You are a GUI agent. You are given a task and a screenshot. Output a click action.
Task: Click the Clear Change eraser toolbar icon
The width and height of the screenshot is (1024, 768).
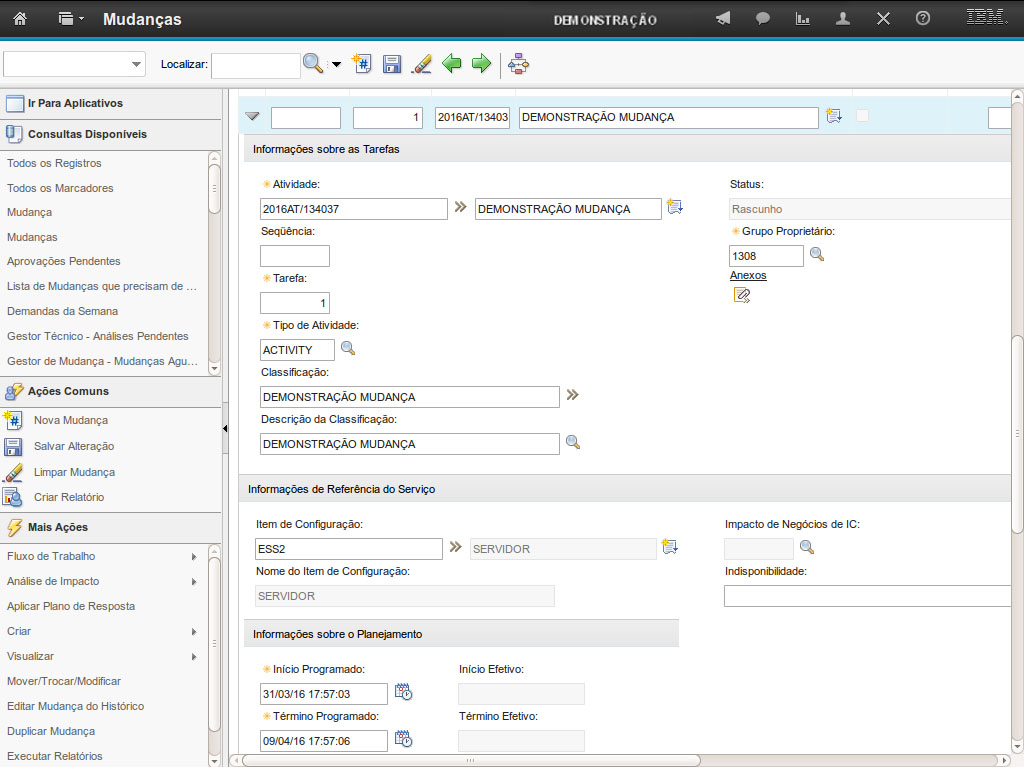[422, 64]
